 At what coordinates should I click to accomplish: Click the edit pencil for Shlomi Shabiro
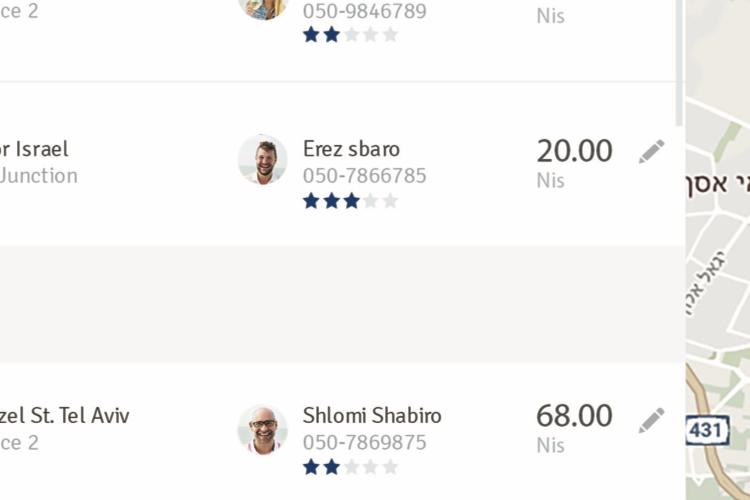pyautogui.click(x=651, y=420)
